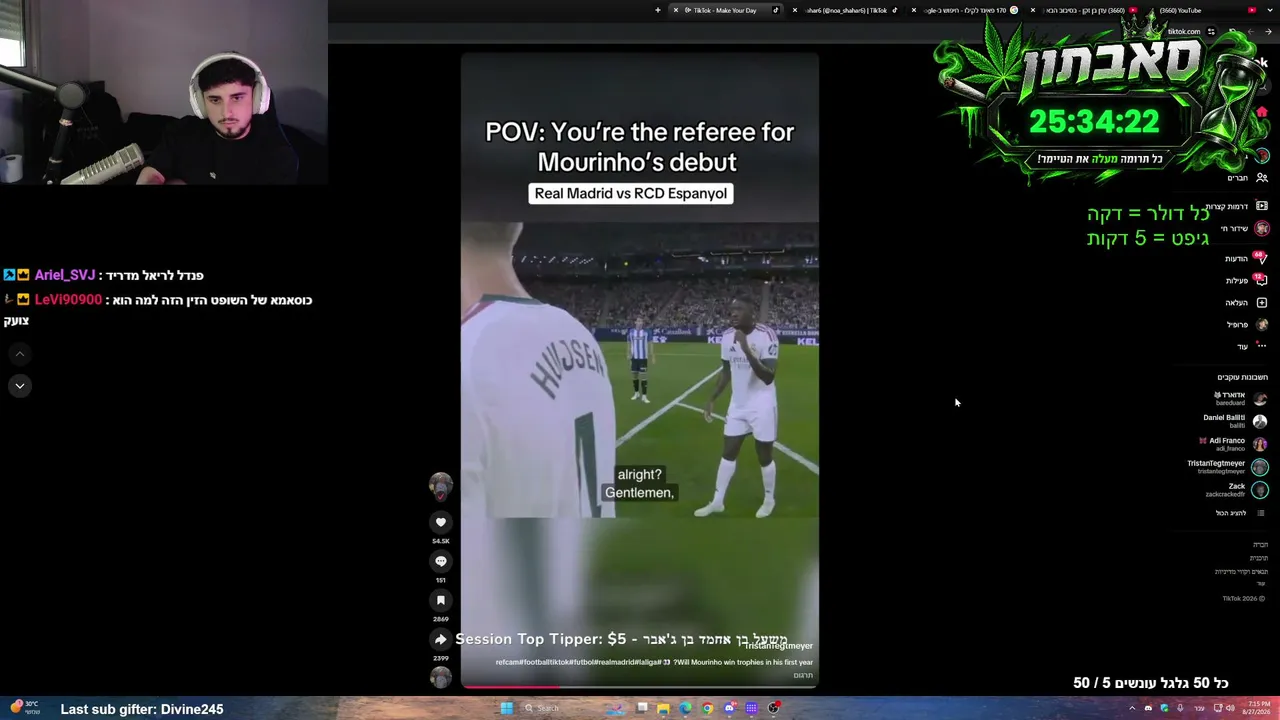Open TristanTegtmeyer username on the video
Image resolution: width=1280 pixels, height=720 pixels.
click(779, 646)
